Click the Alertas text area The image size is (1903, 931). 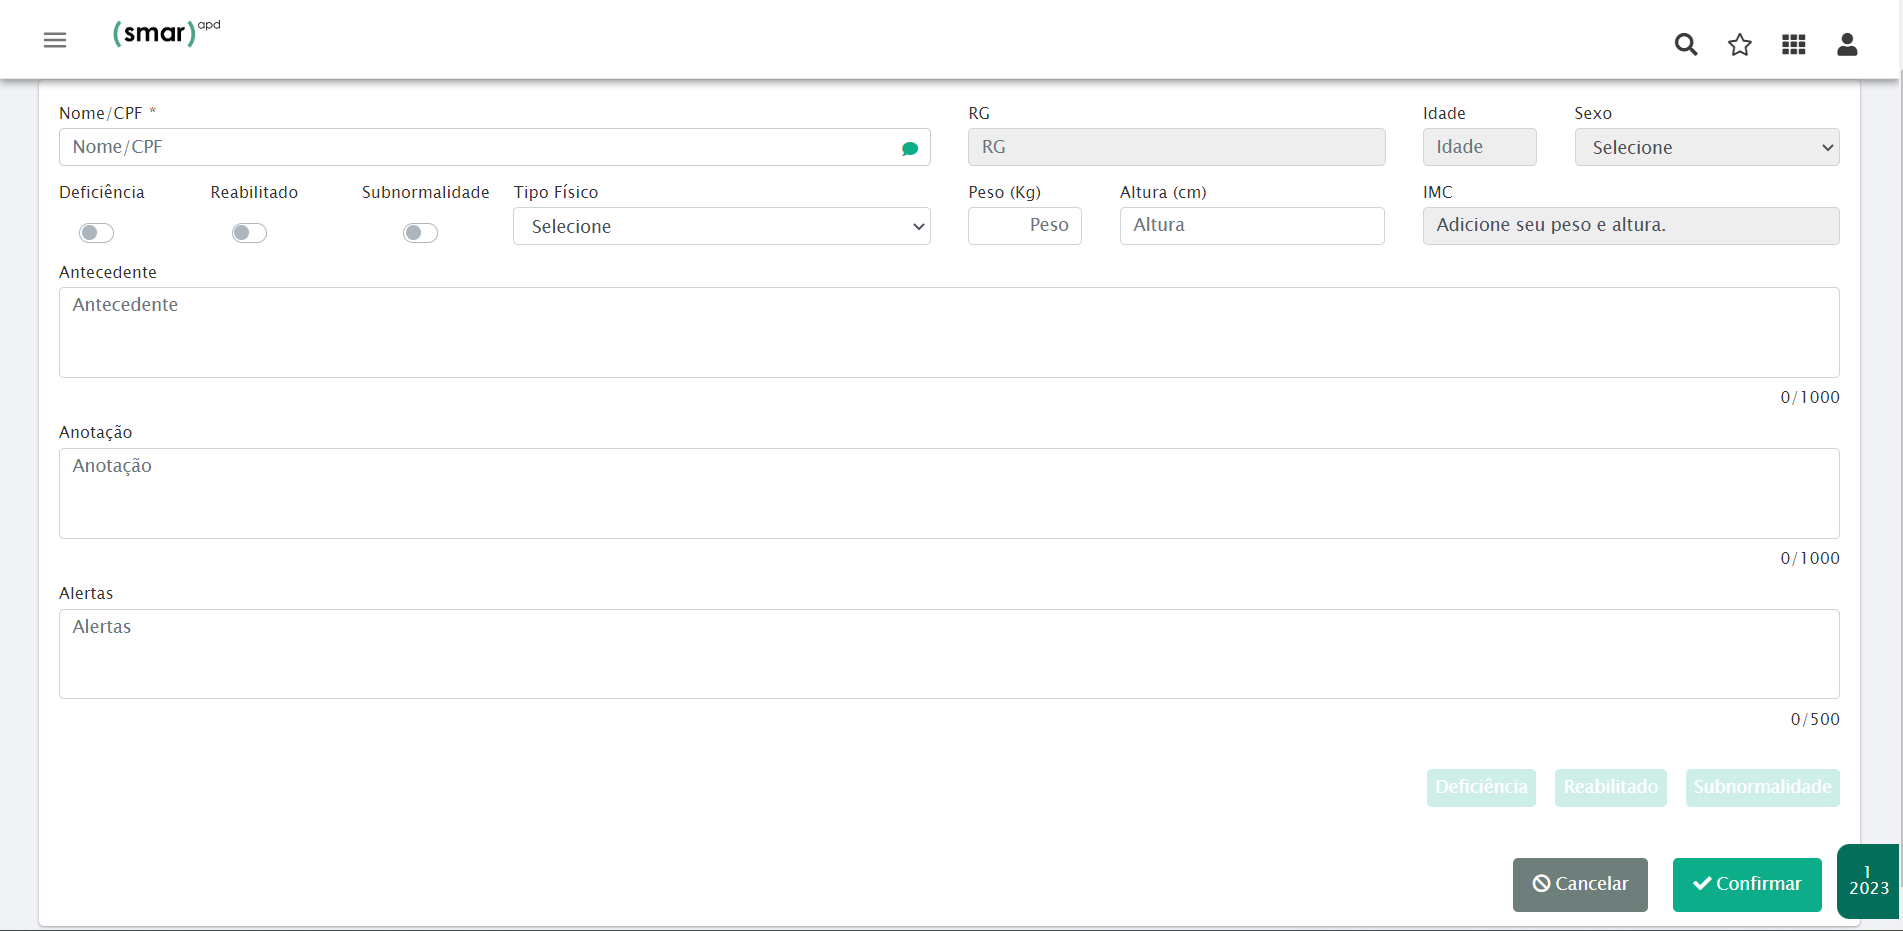pyautogui.click(x=949, y=654)
